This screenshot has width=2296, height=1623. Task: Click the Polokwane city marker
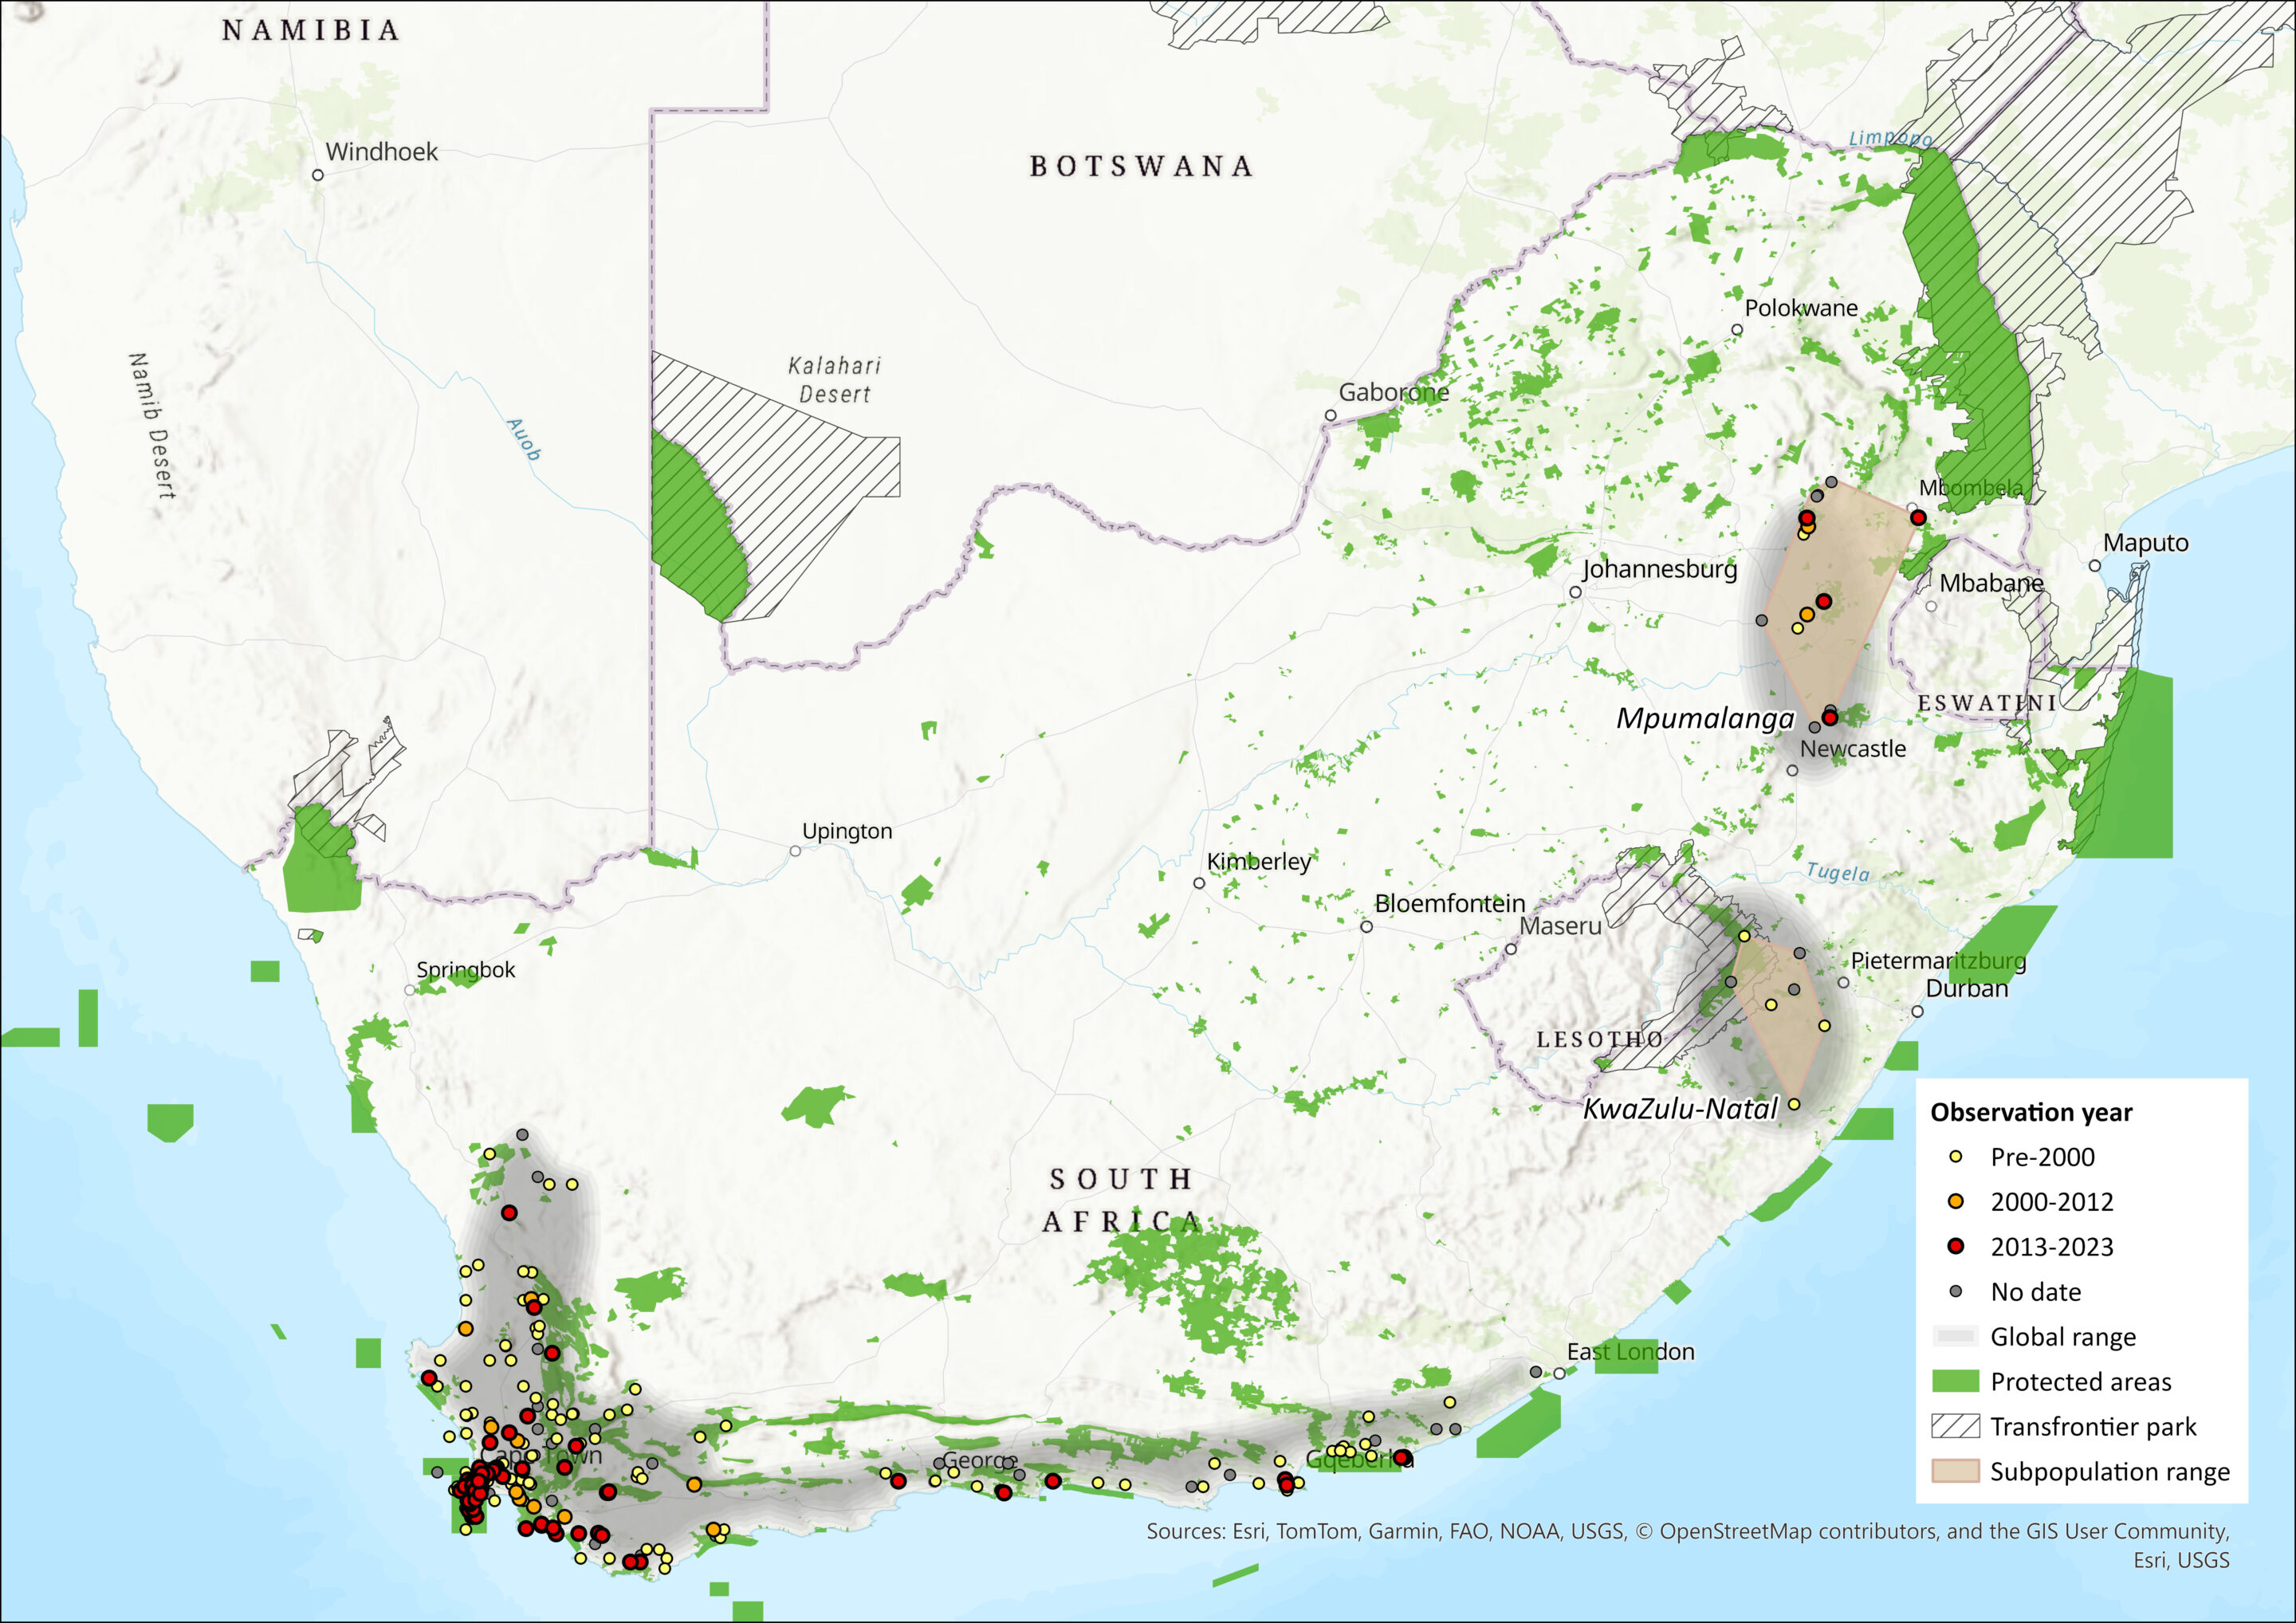[x=1737, y=330]
